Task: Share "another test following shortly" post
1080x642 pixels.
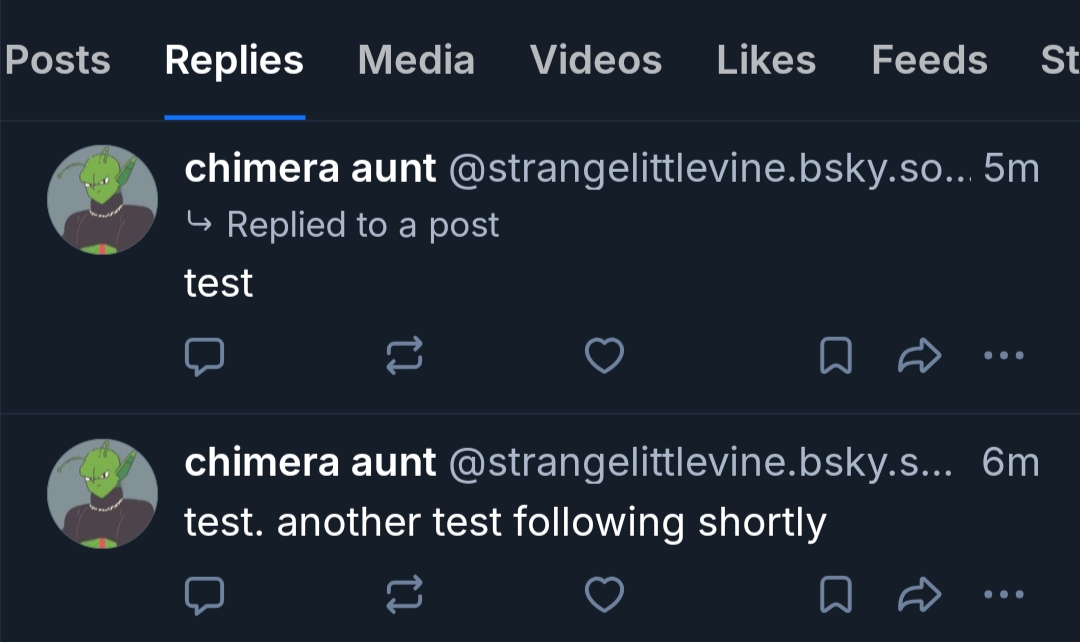Action: tap(920, 595)
